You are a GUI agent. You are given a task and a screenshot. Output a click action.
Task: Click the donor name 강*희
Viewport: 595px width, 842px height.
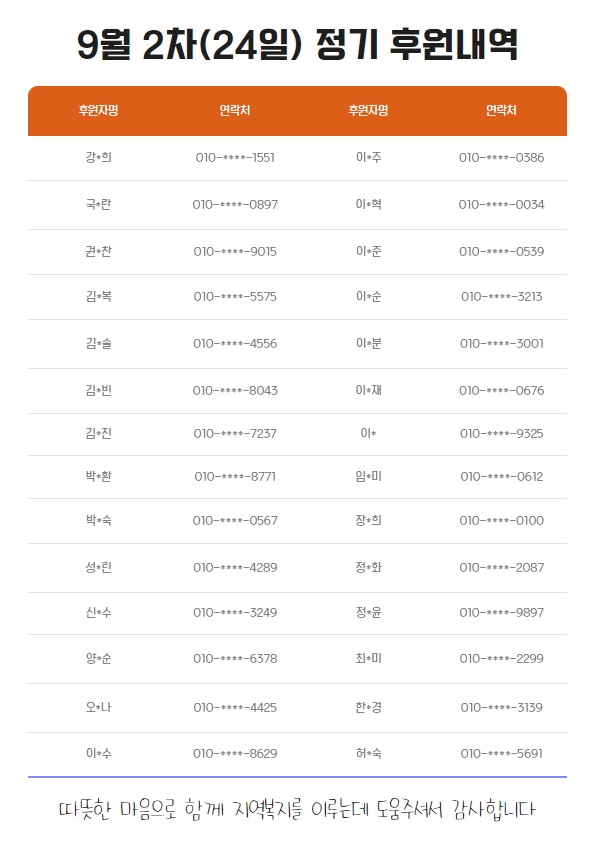[98, 157]
